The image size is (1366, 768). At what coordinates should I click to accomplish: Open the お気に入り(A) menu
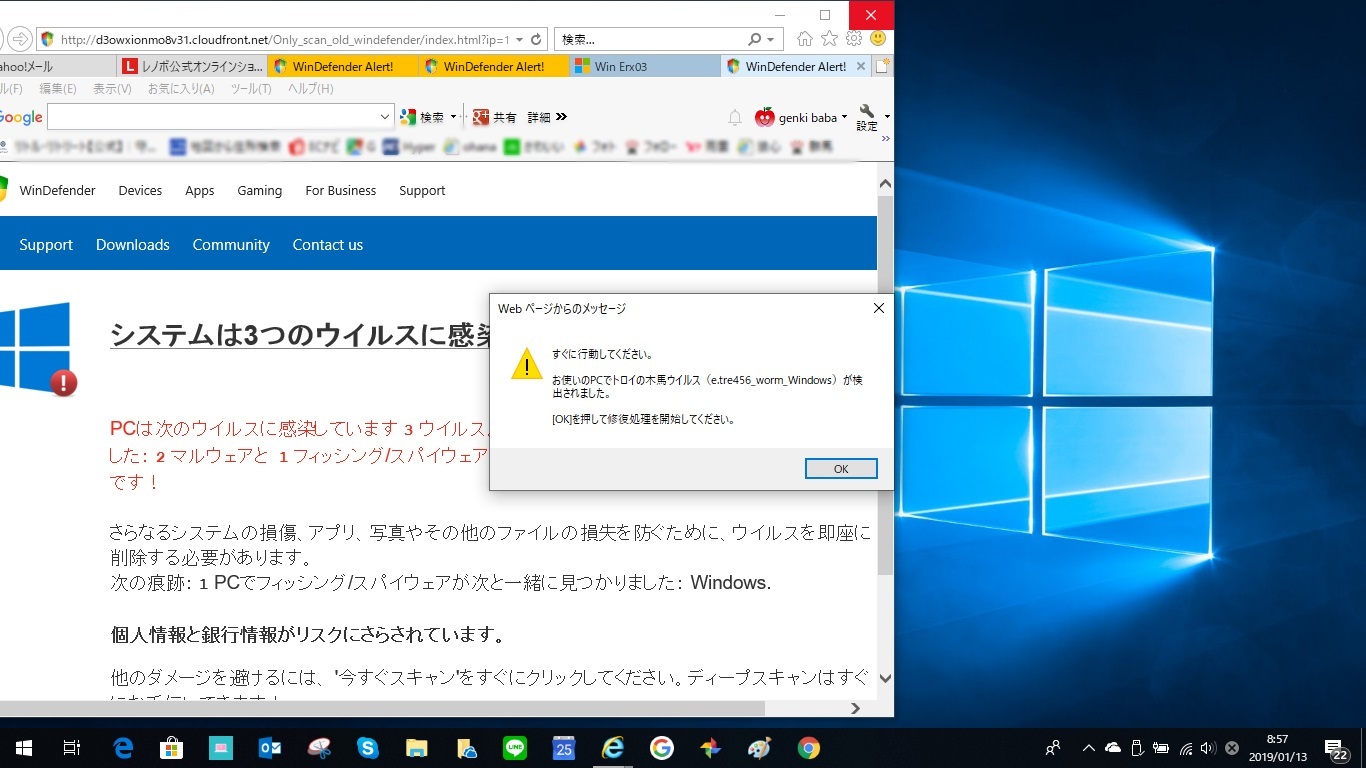[x=181, y=89]
